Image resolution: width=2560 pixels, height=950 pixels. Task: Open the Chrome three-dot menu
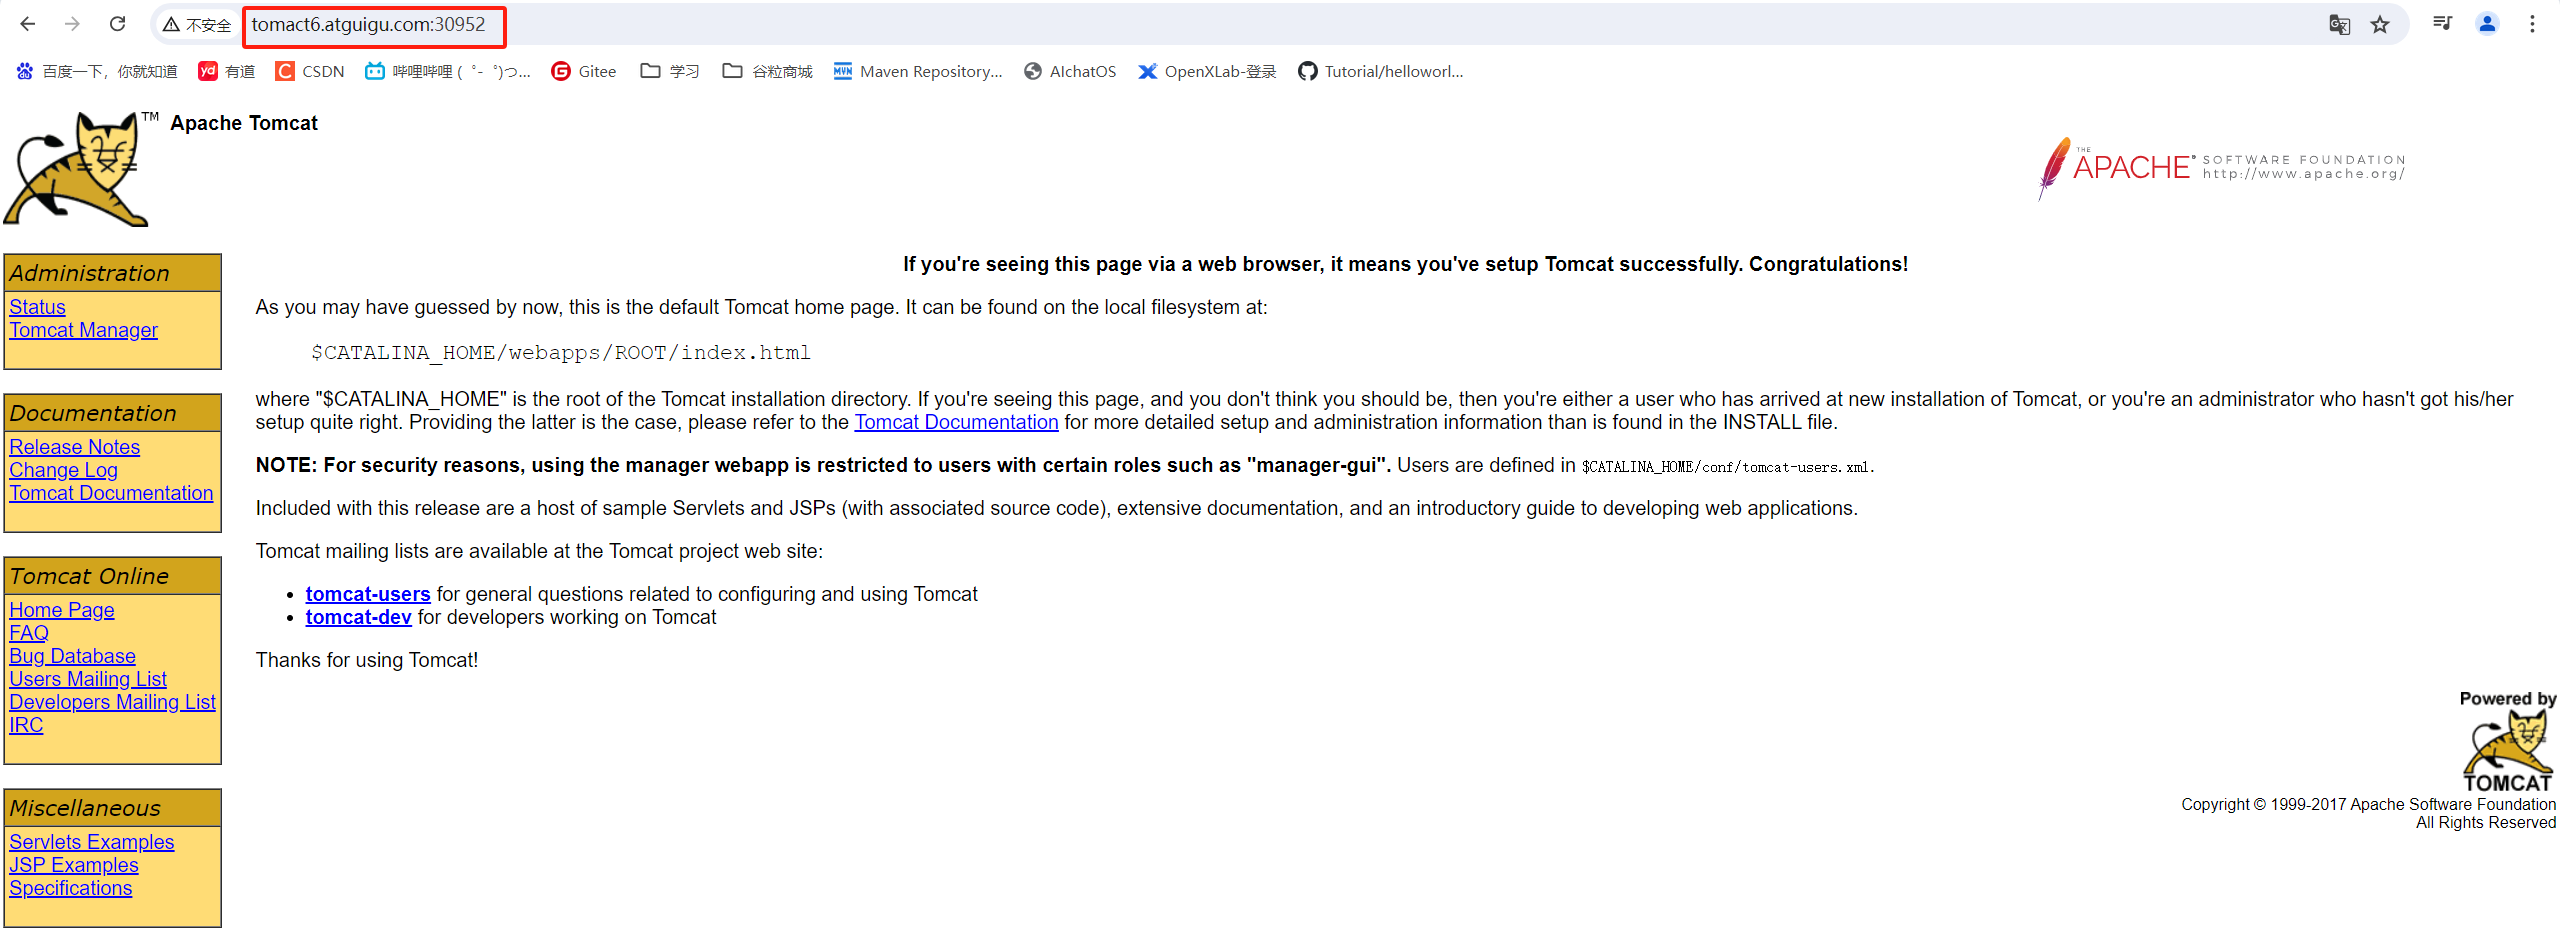(2532, 24)
